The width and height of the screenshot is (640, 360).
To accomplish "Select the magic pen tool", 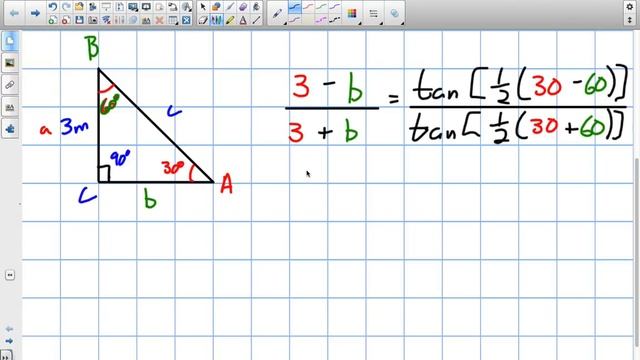I will tap(230, 7).
